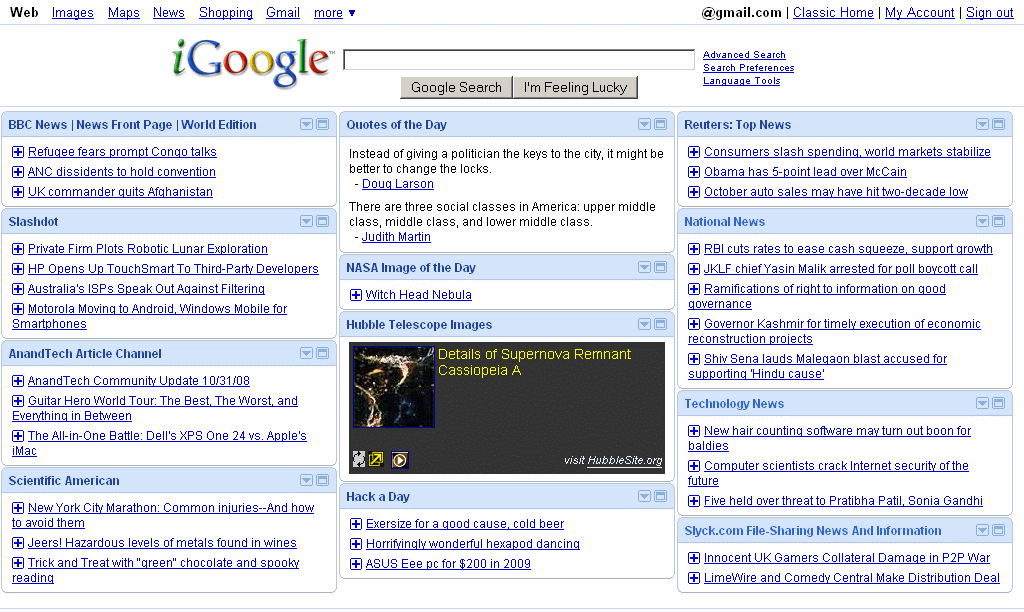Click inside the Google search box
Screen dimensions: 1024x612
518,59
